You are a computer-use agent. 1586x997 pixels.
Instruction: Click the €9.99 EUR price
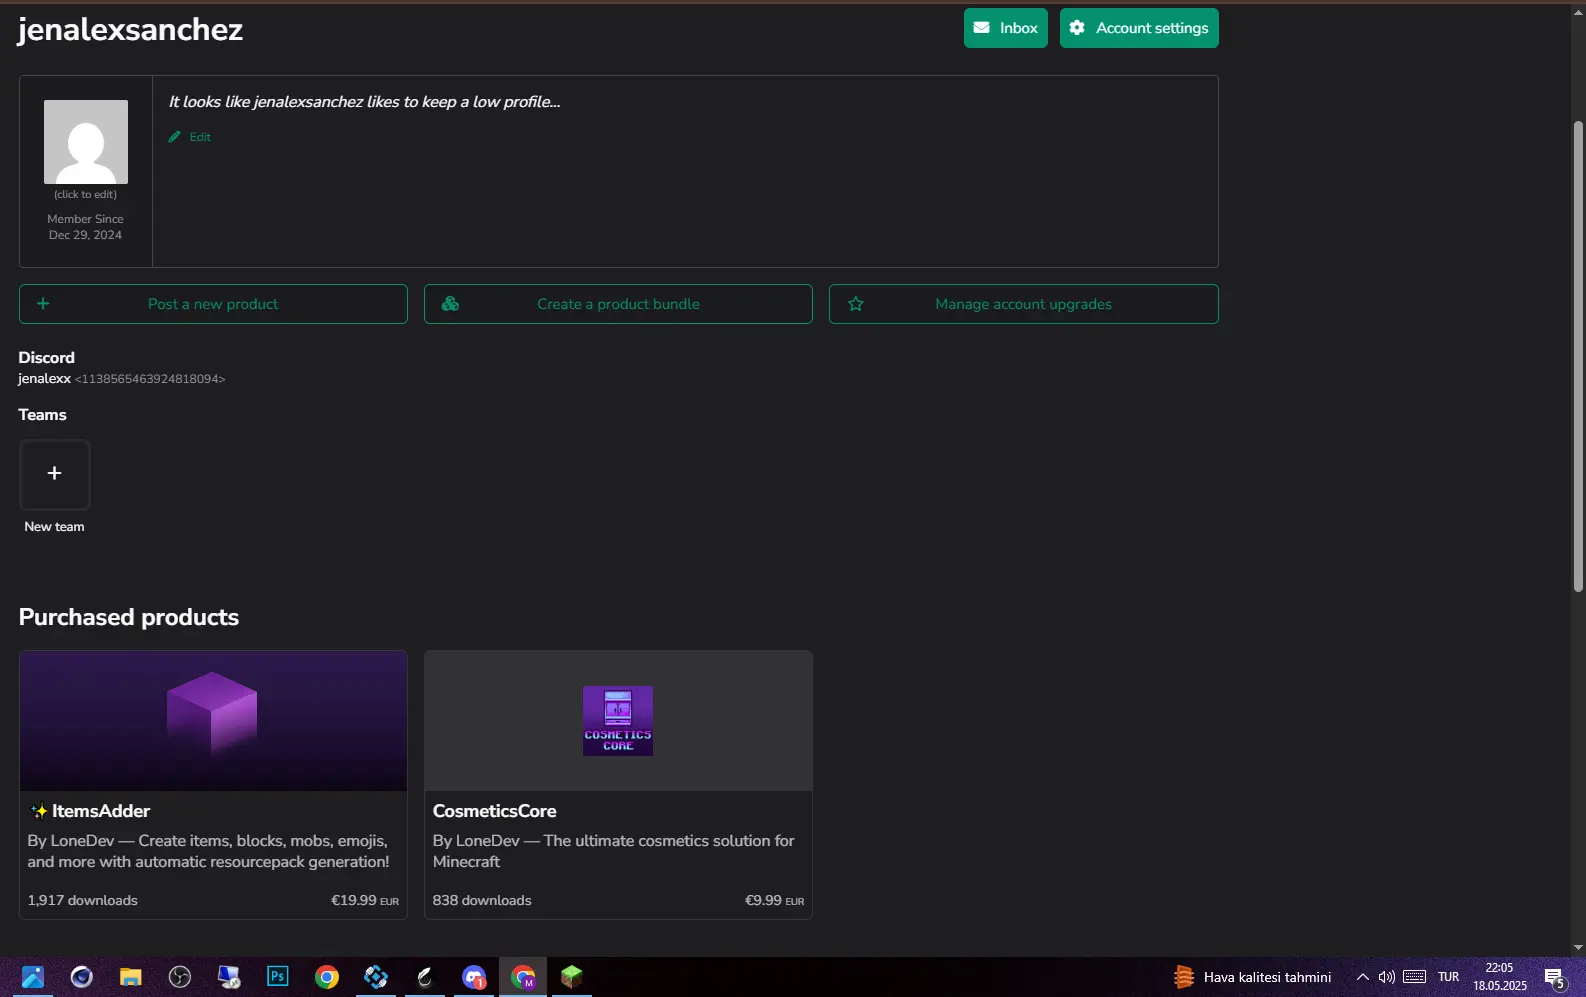(x=774, y=900)
